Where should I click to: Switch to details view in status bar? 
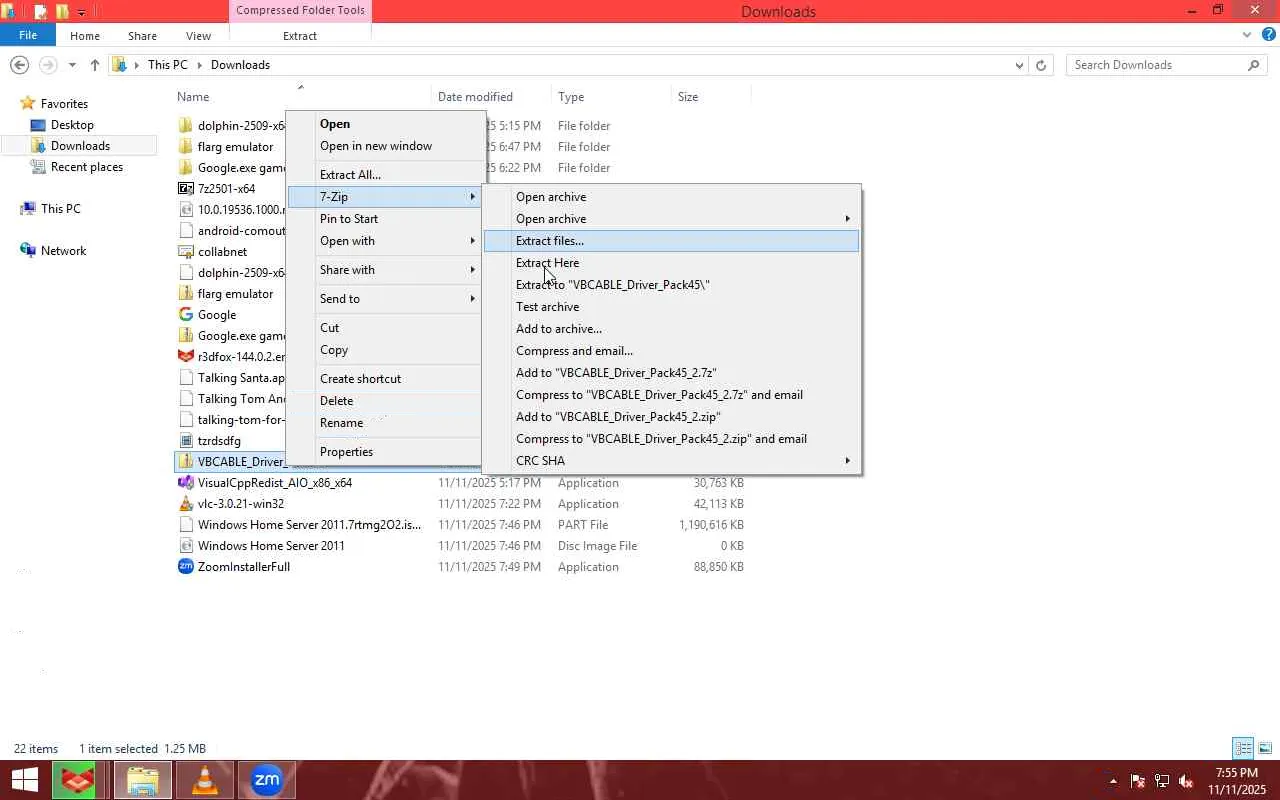tap(1243, 748)
